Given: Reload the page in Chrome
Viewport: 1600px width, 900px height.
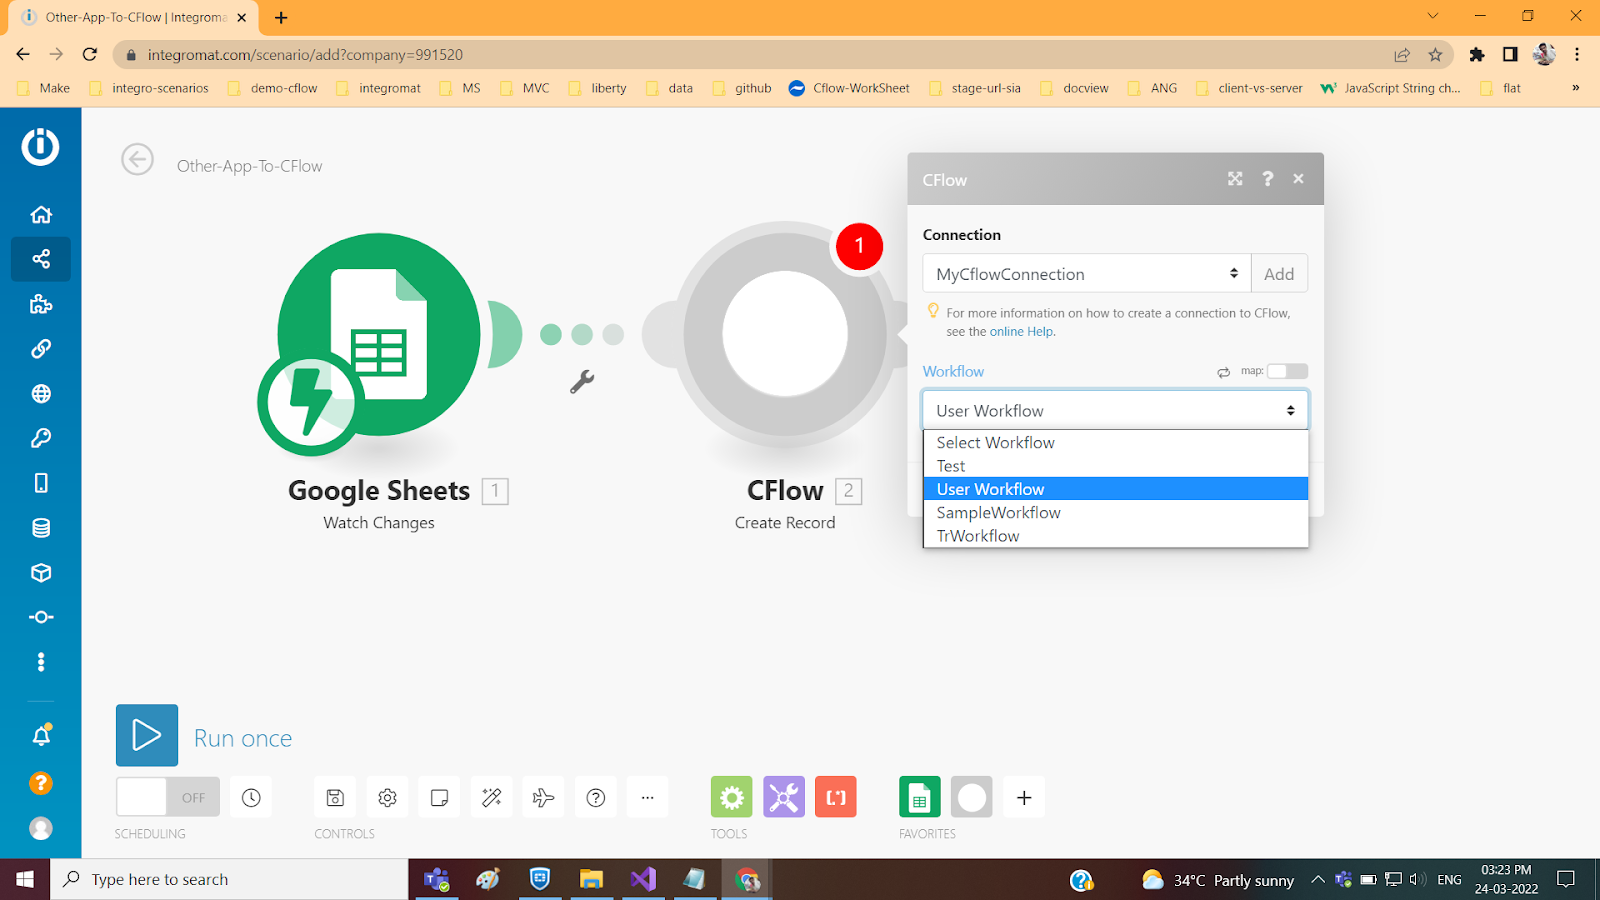Looking at the screenshot, I should click(x=90, y=55).
